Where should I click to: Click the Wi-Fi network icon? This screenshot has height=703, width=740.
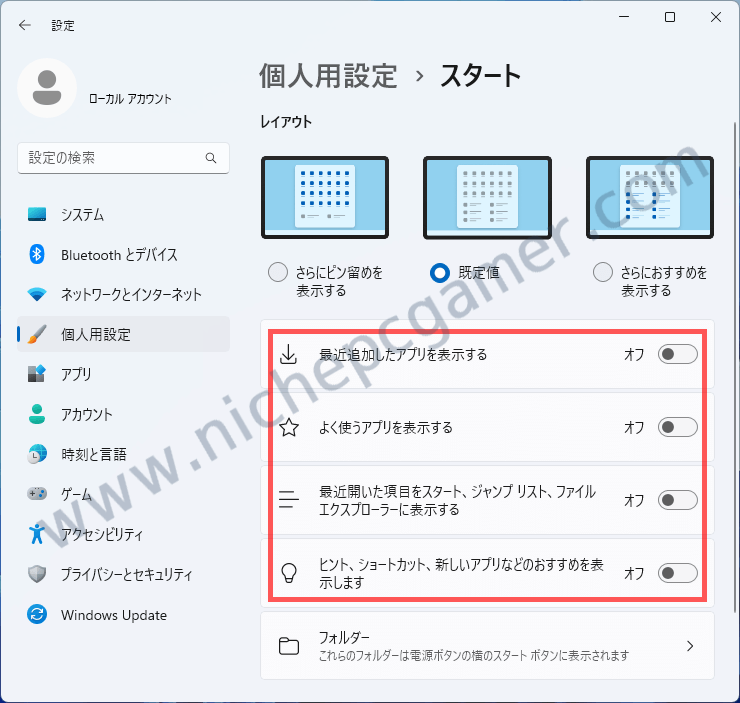(x=37, y=294)
